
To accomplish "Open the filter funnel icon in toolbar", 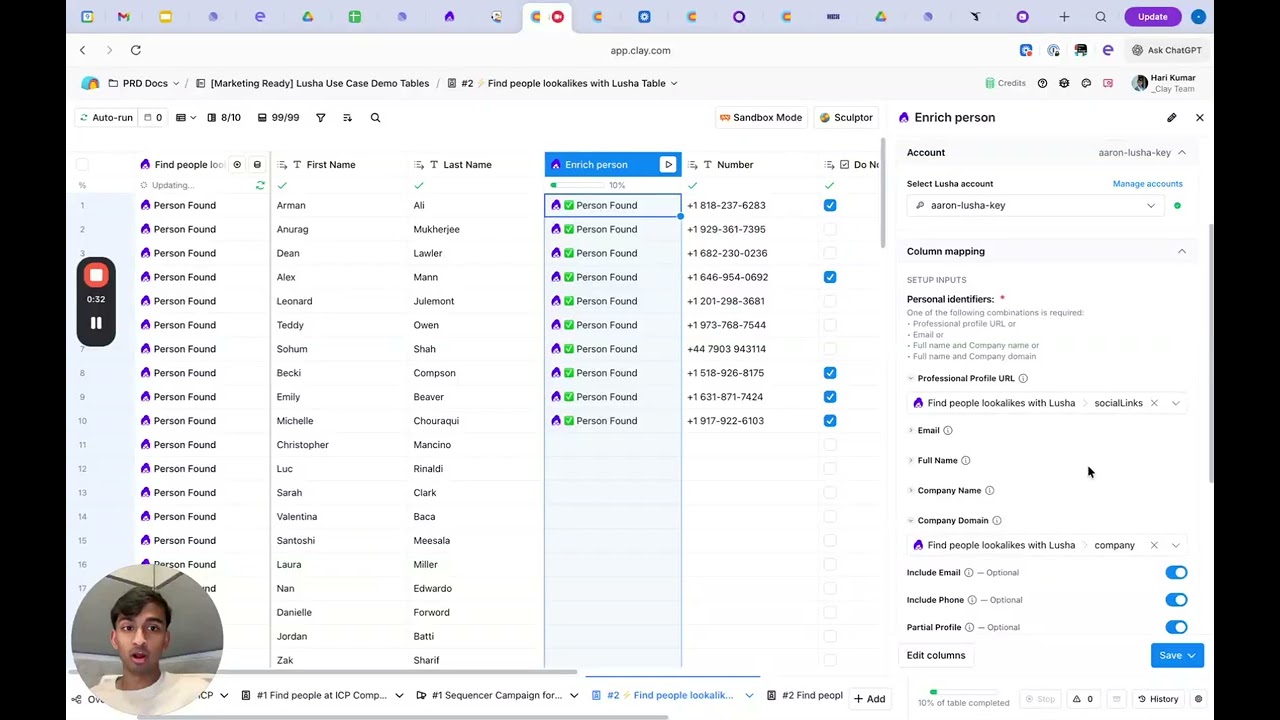I will (x=321, y=118).
